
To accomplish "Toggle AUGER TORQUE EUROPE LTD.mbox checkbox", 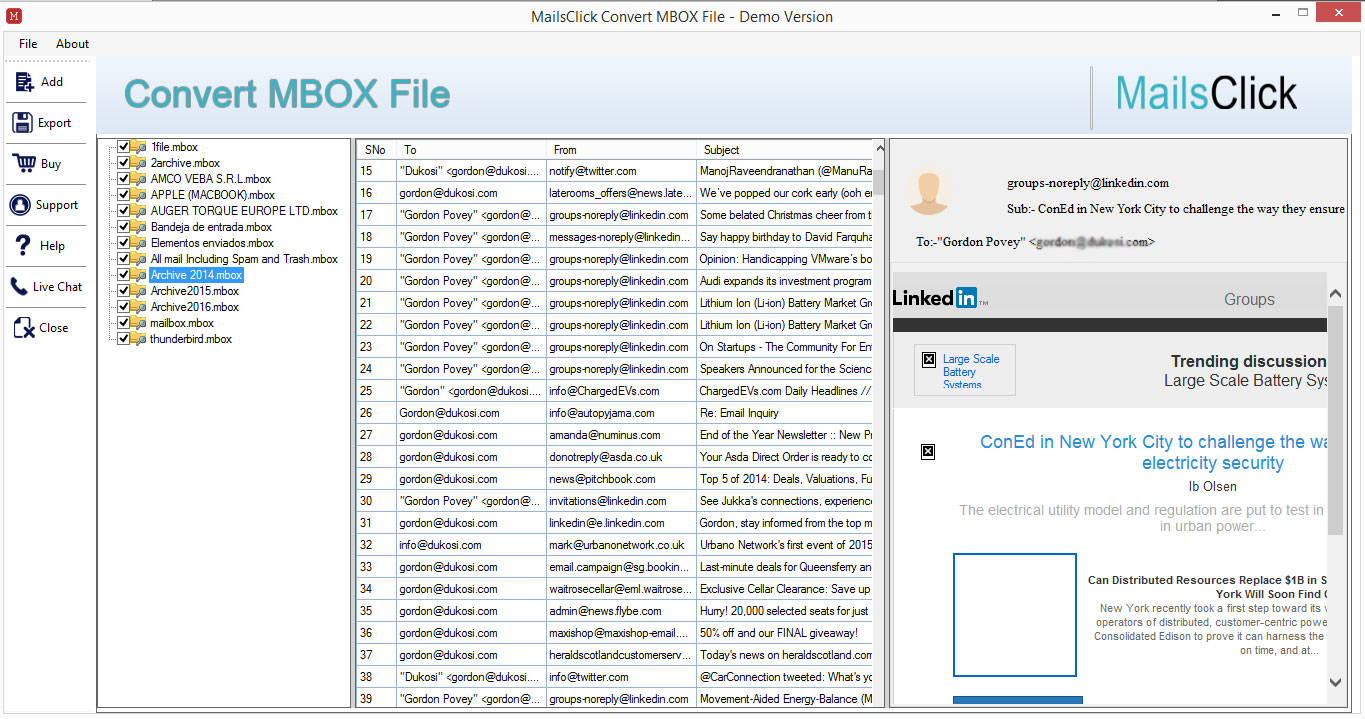I will (x=124, y=211).
